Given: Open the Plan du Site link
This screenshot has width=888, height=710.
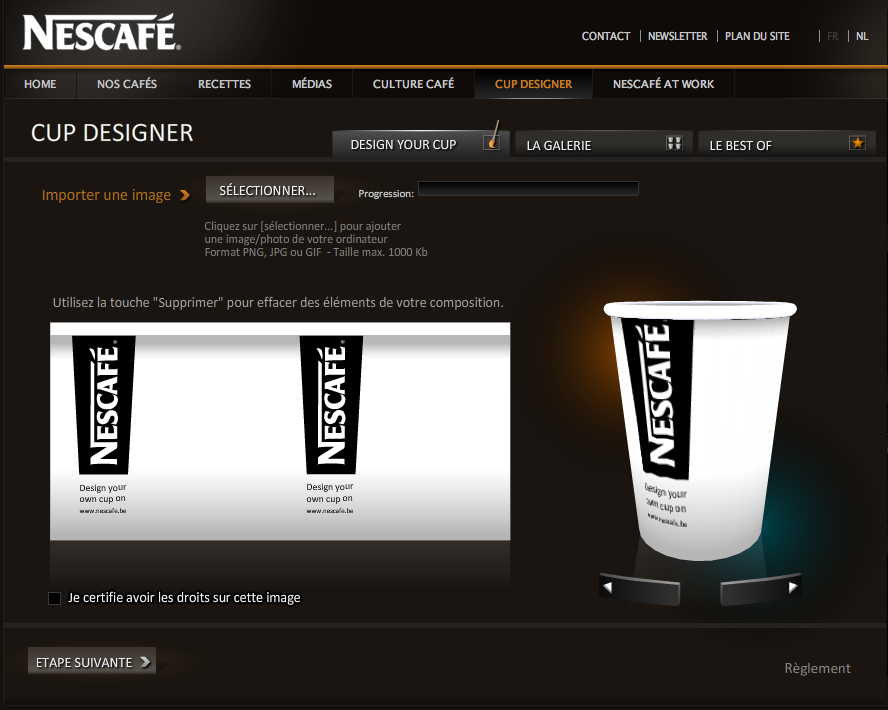Looking at the screenshot, I should pos(757,36).
